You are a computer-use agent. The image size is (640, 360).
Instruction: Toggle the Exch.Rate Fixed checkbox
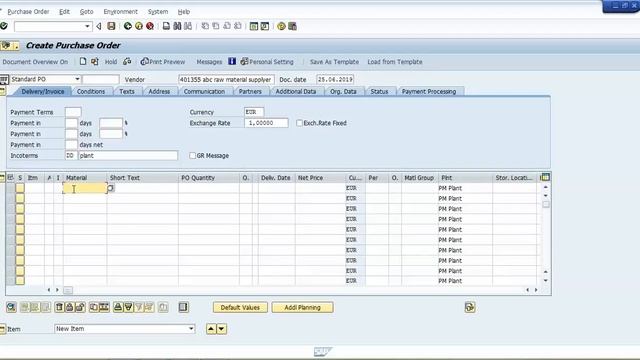point(299,123)
